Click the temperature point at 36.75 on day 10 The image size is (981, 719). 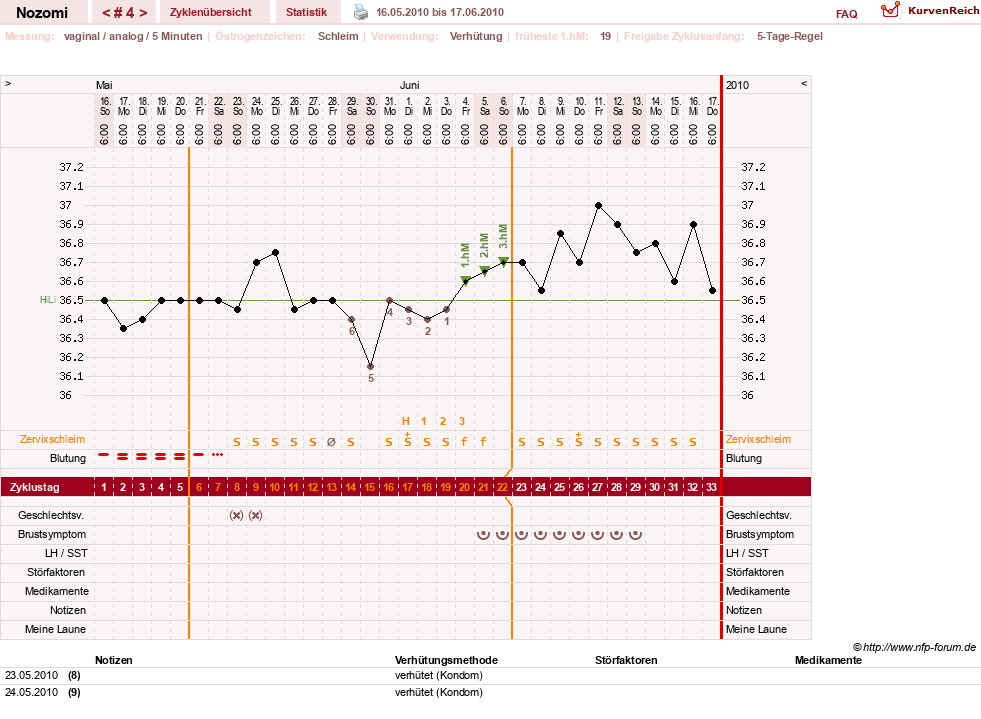tap(275, 253)
